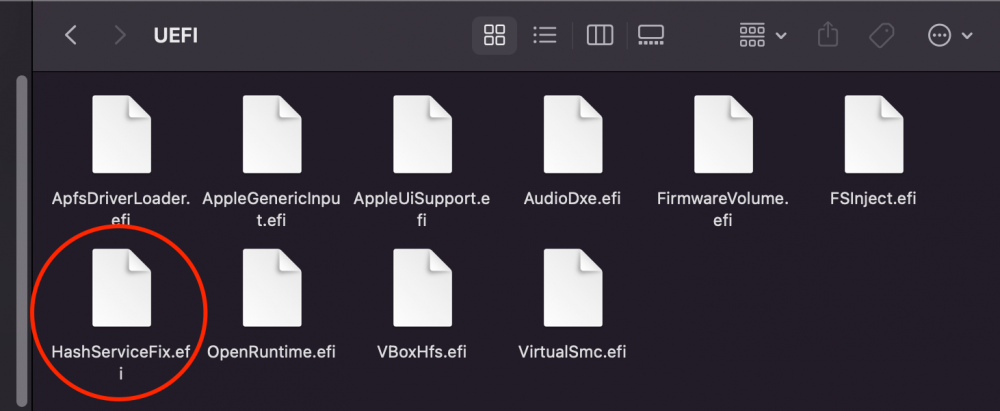Switch to gallery view

651,35
